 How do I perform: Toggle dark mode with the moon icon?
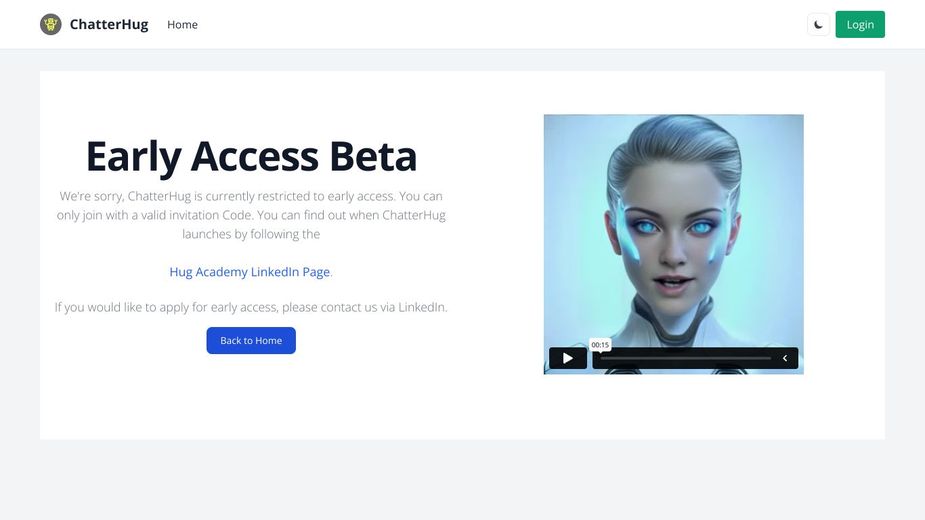click(818, 24)
